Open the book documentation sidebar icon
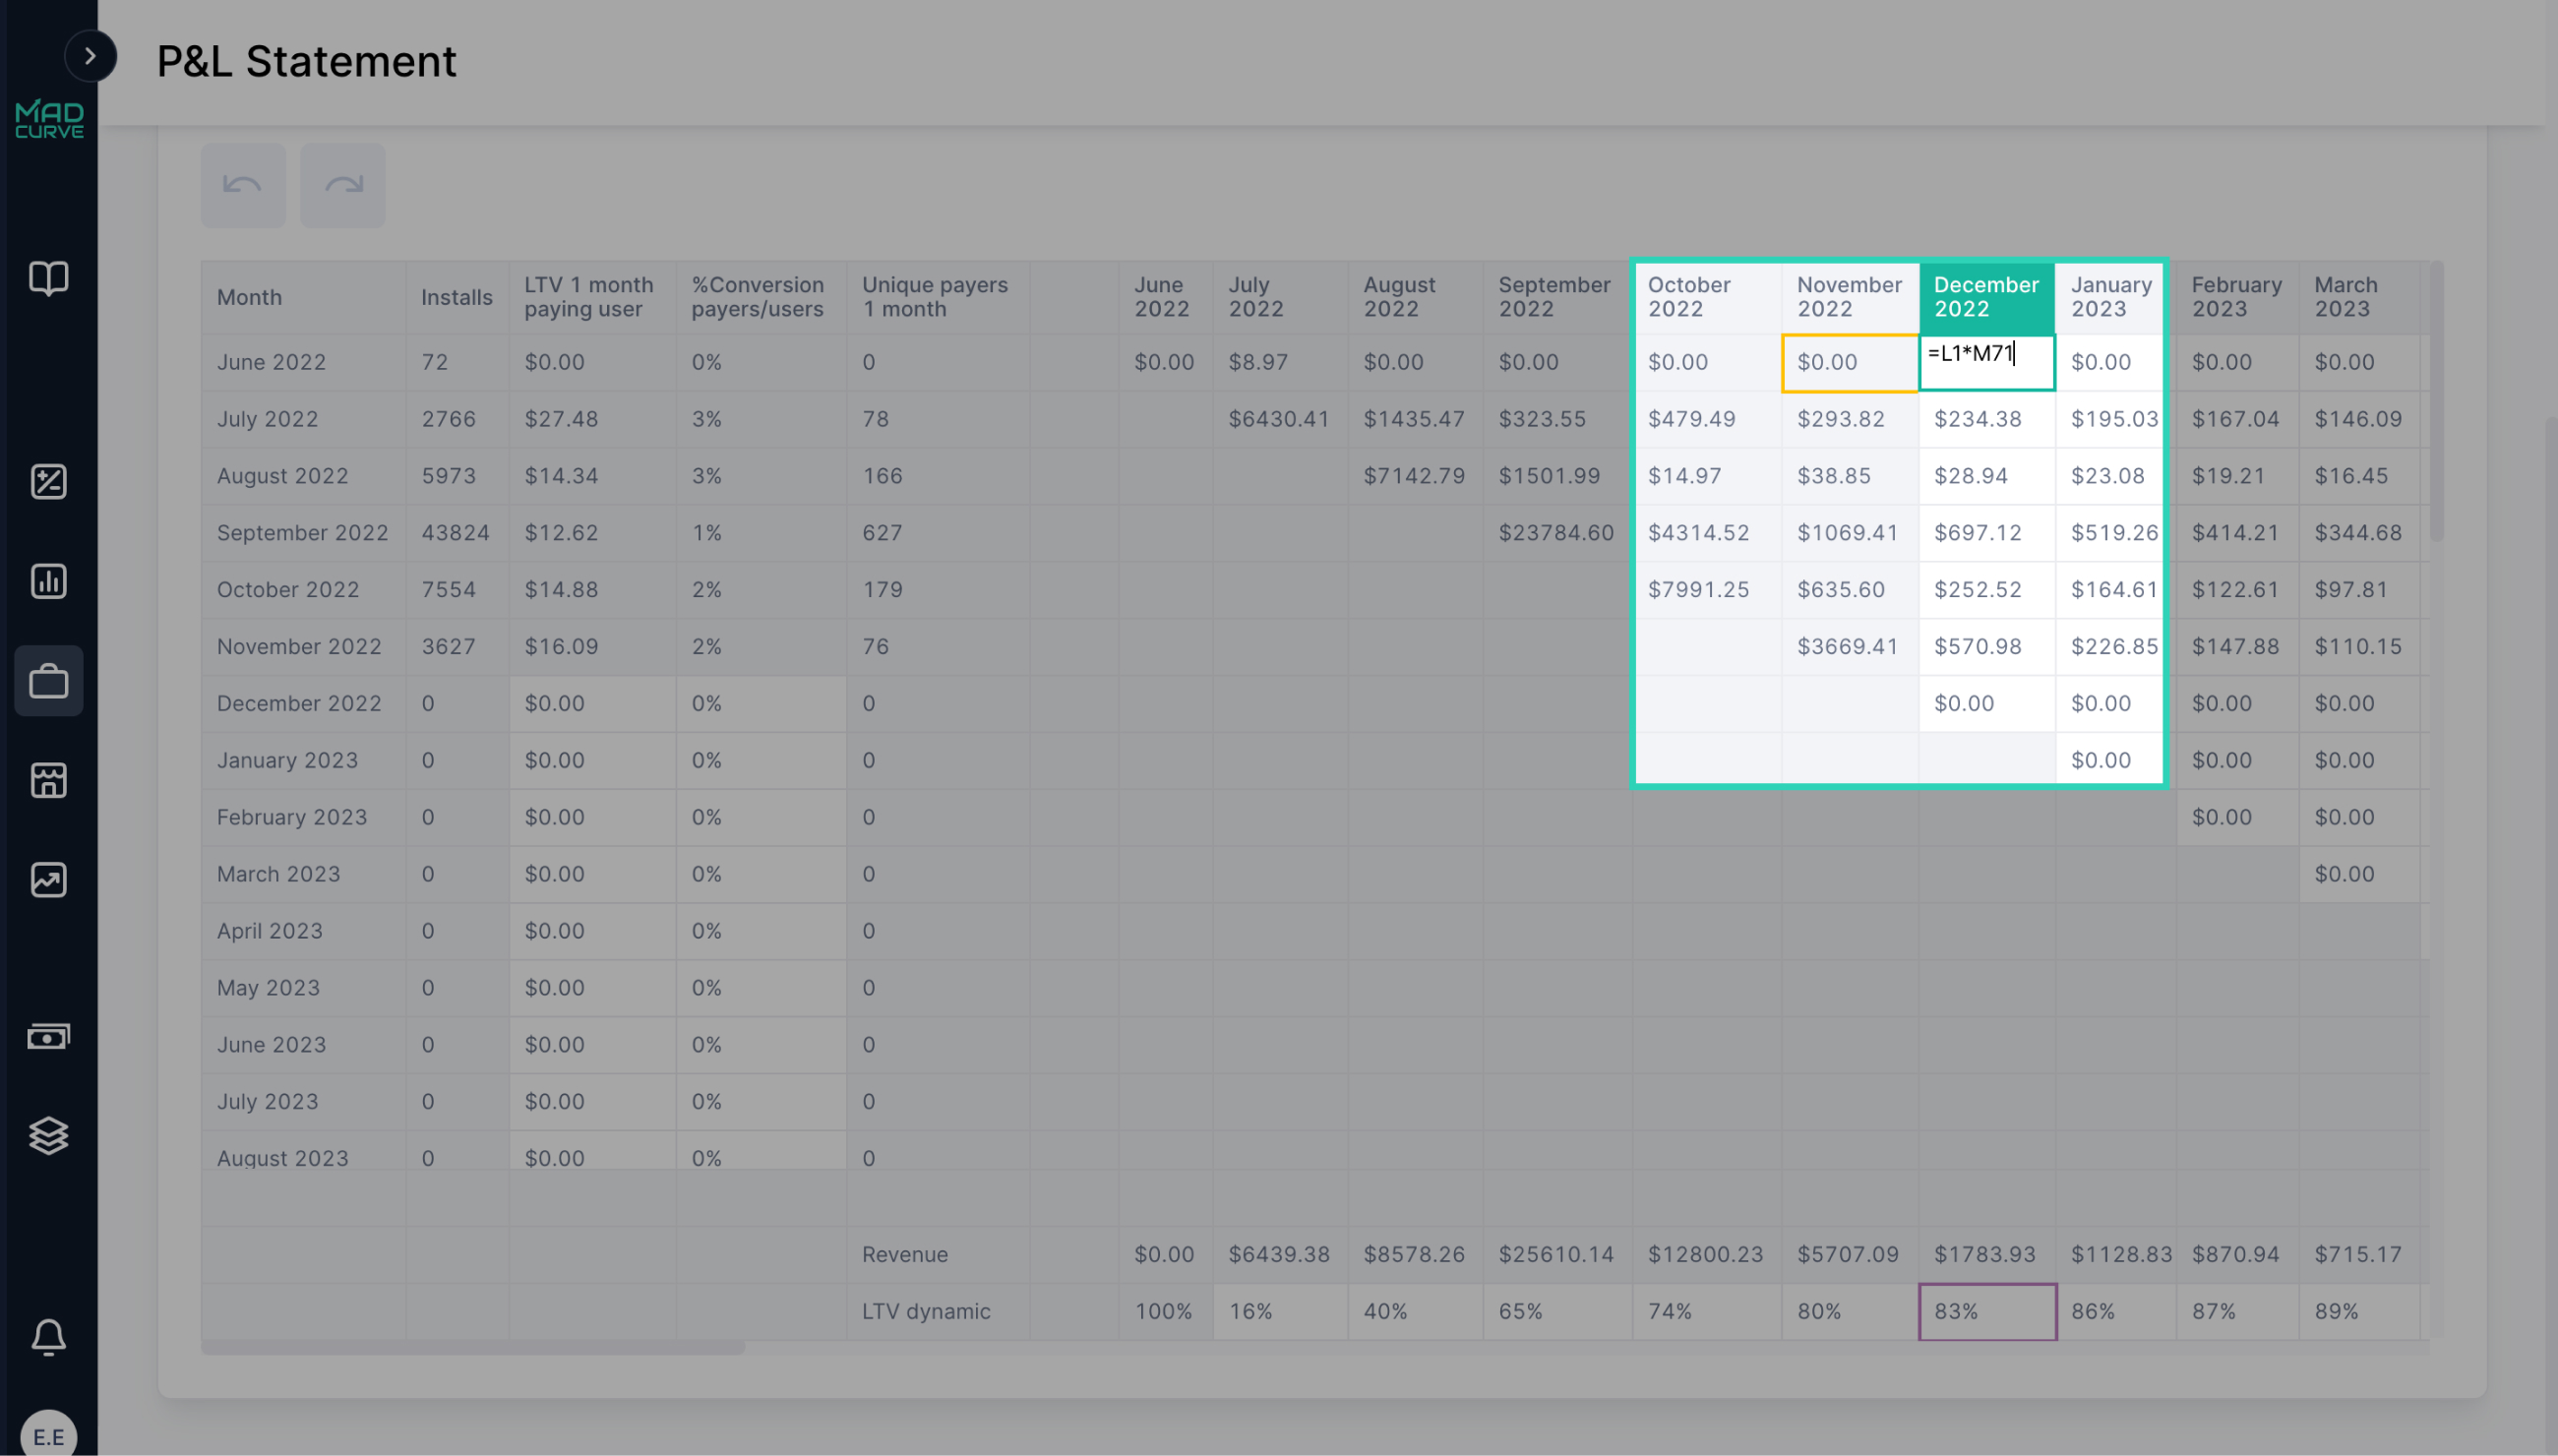This screenshot has width=2558, height=1456. click(48, 278)
